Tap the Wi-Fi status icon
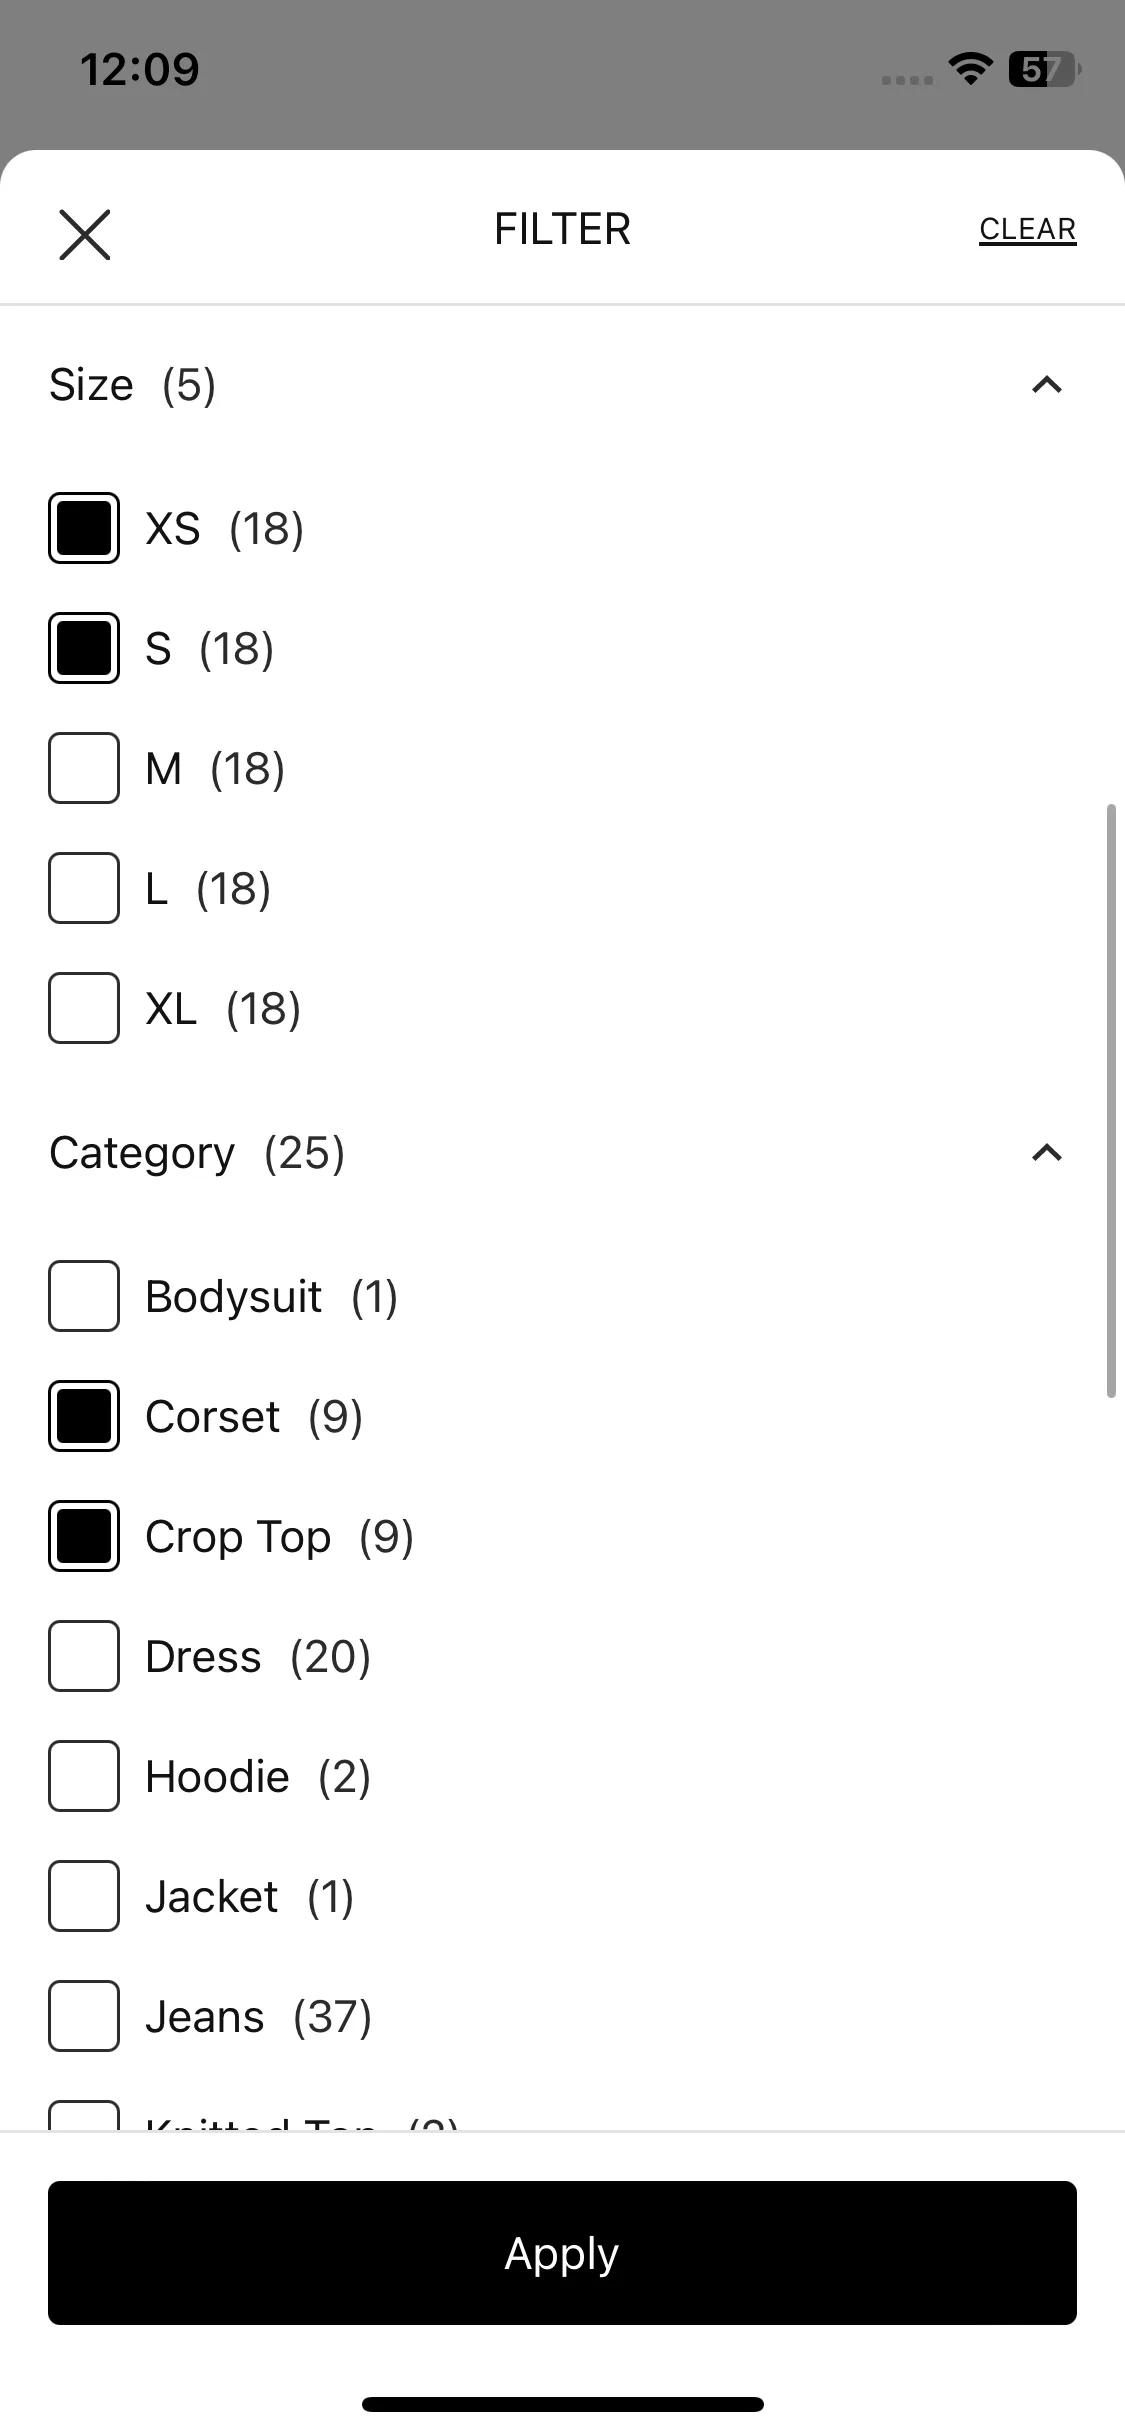 click(970, 69)
